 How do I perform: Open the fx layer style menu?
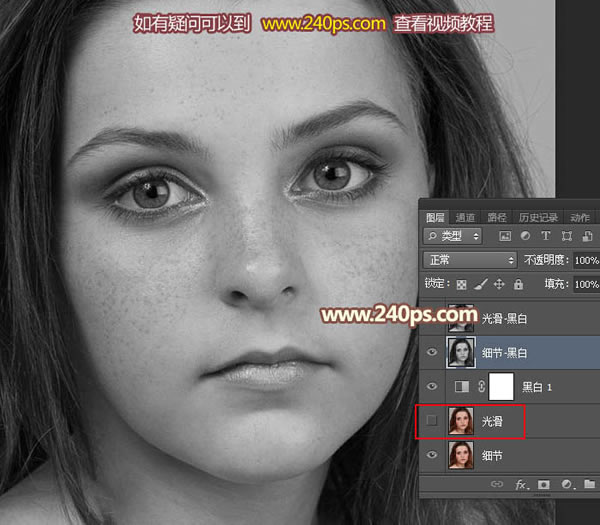(x=522, y=485)
